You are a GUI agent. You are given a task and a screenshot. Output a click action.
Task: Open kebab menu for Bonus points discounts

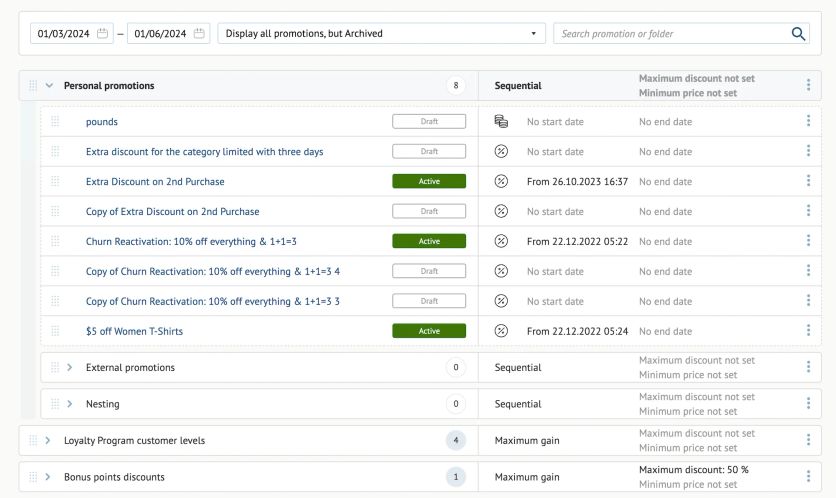(808, 476)
